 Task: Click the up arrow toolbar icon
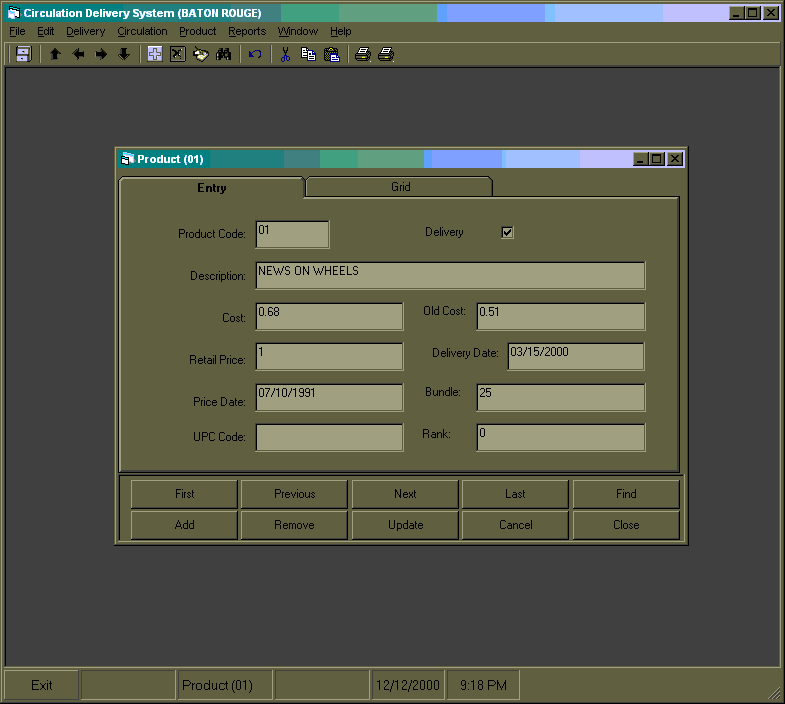coord(55,54)
